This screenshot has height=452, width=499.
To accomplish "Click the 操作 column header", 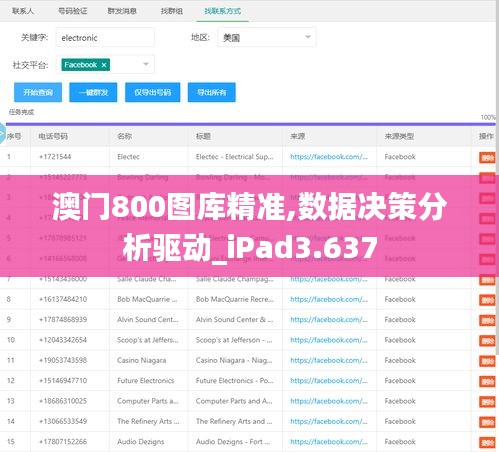I will (x=486, y=136).
